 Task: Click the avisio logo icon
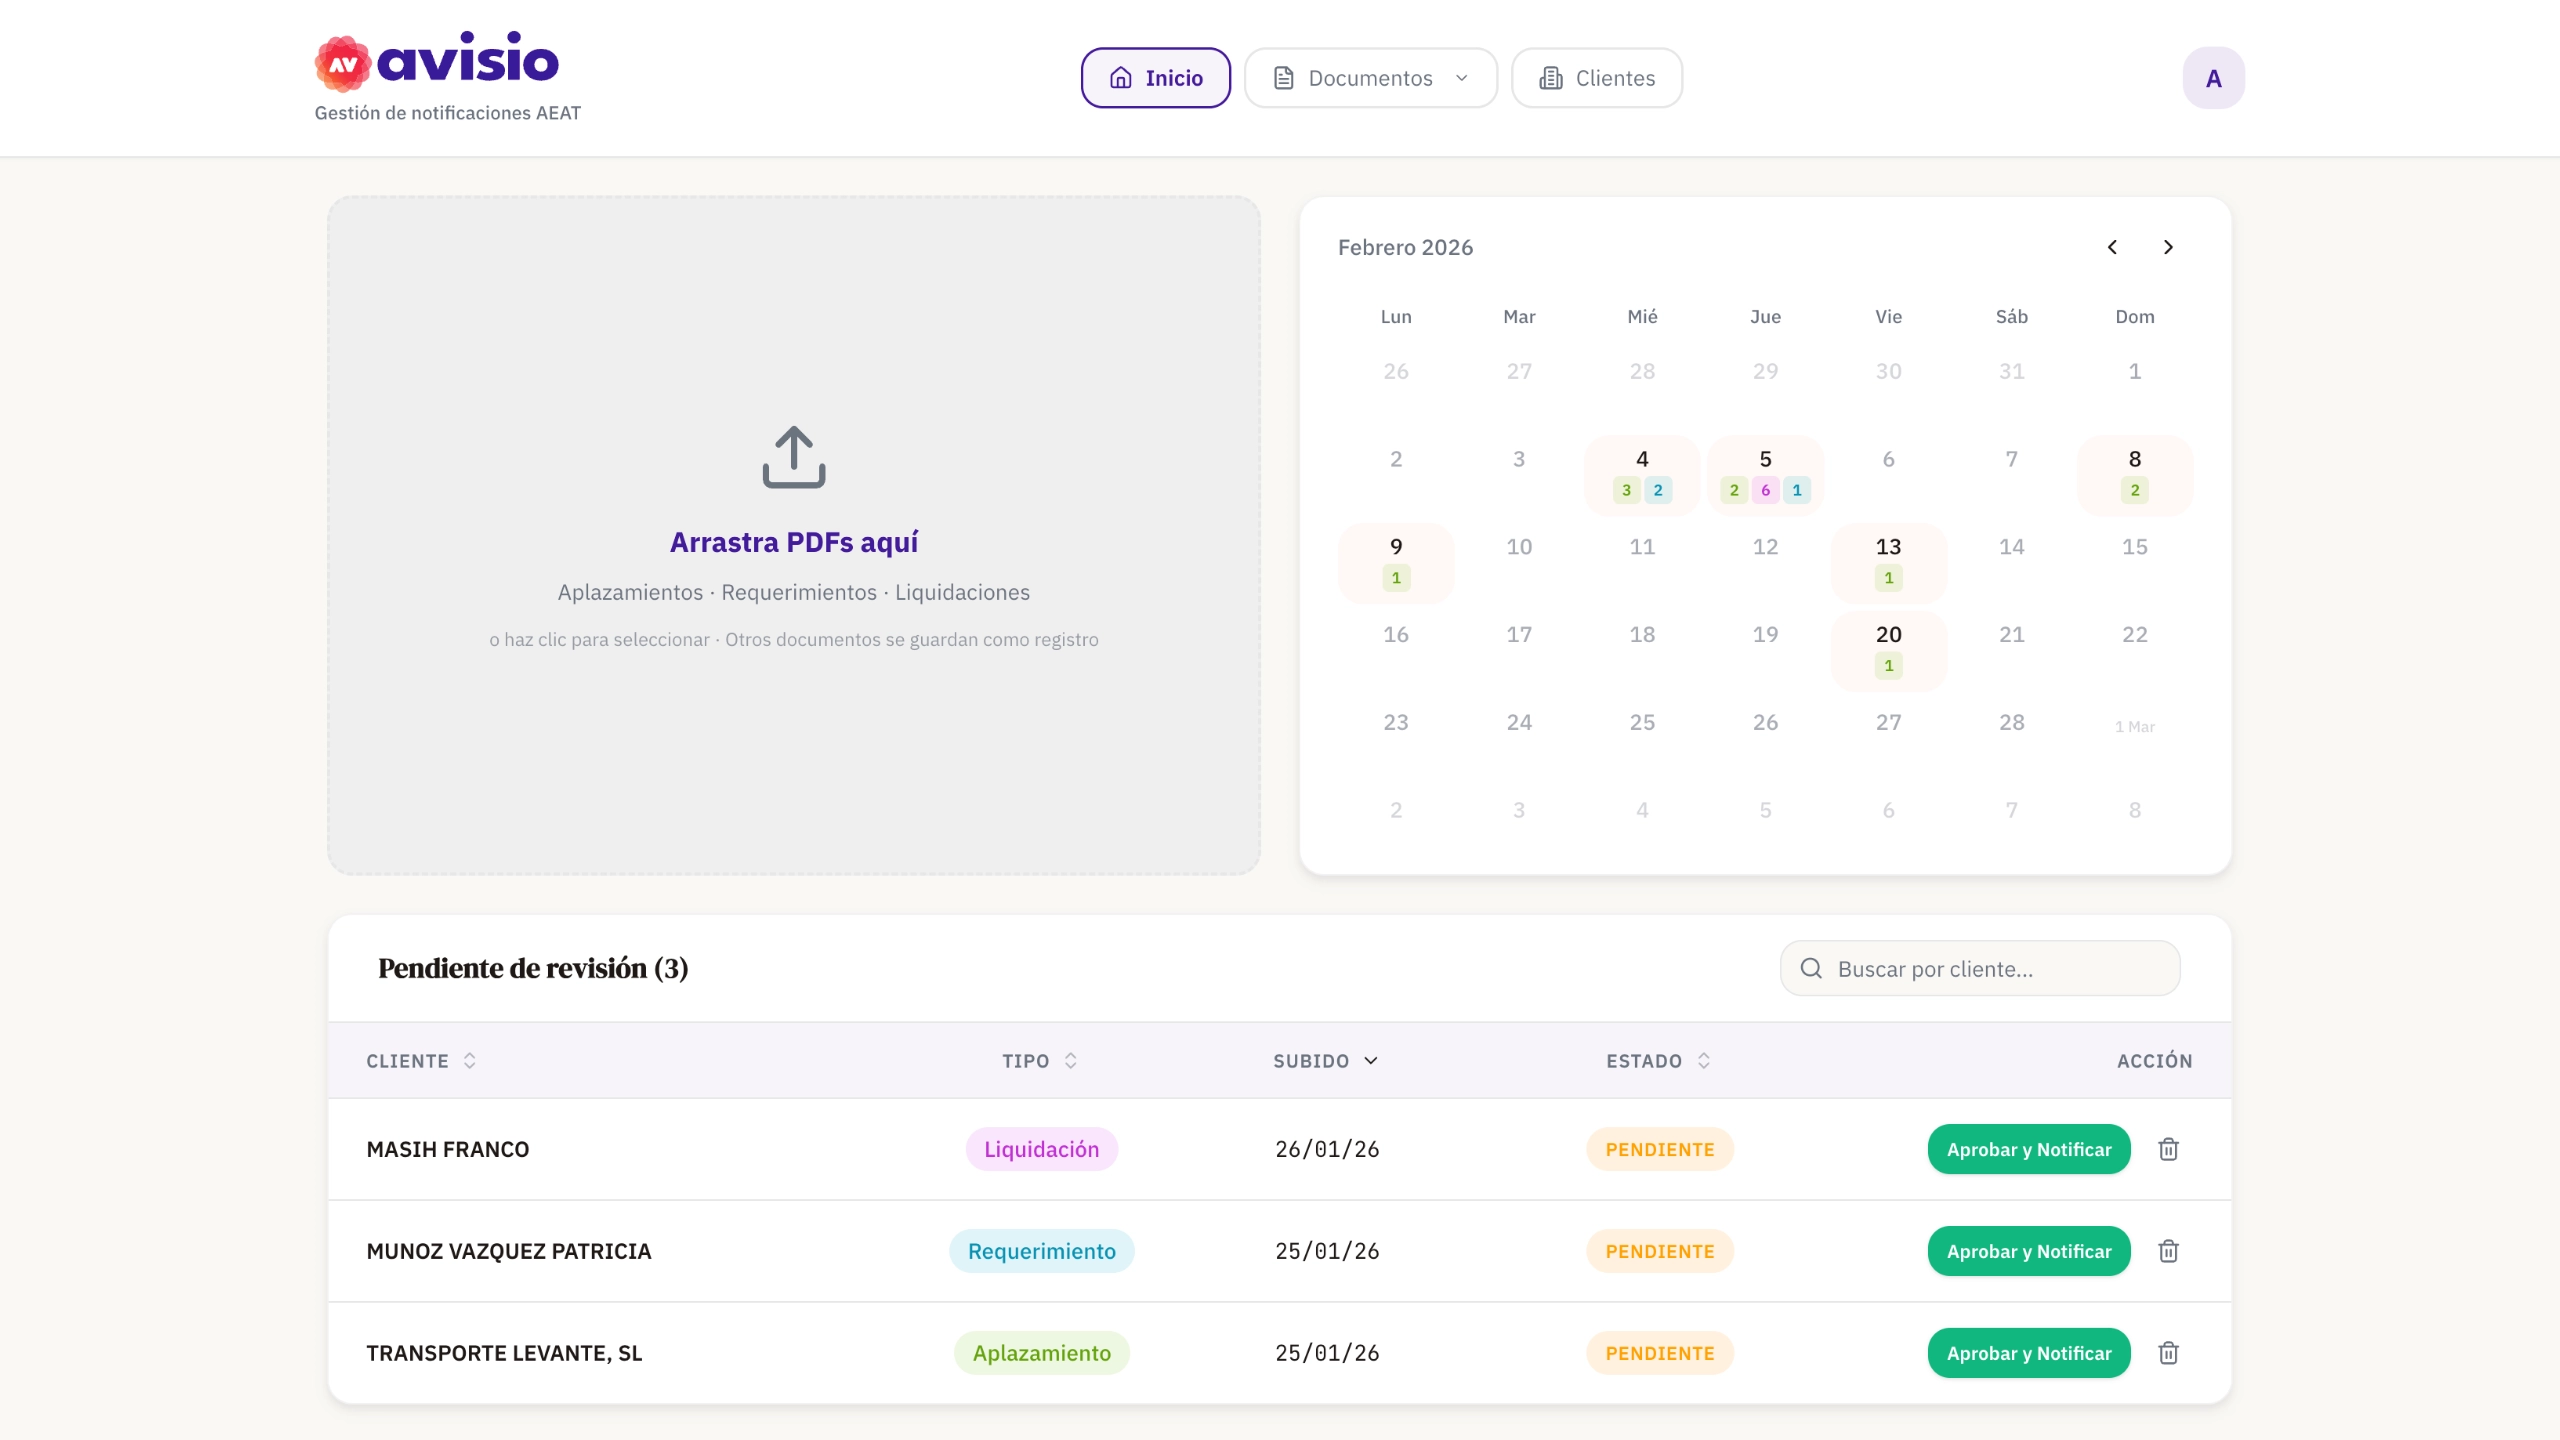344,62
